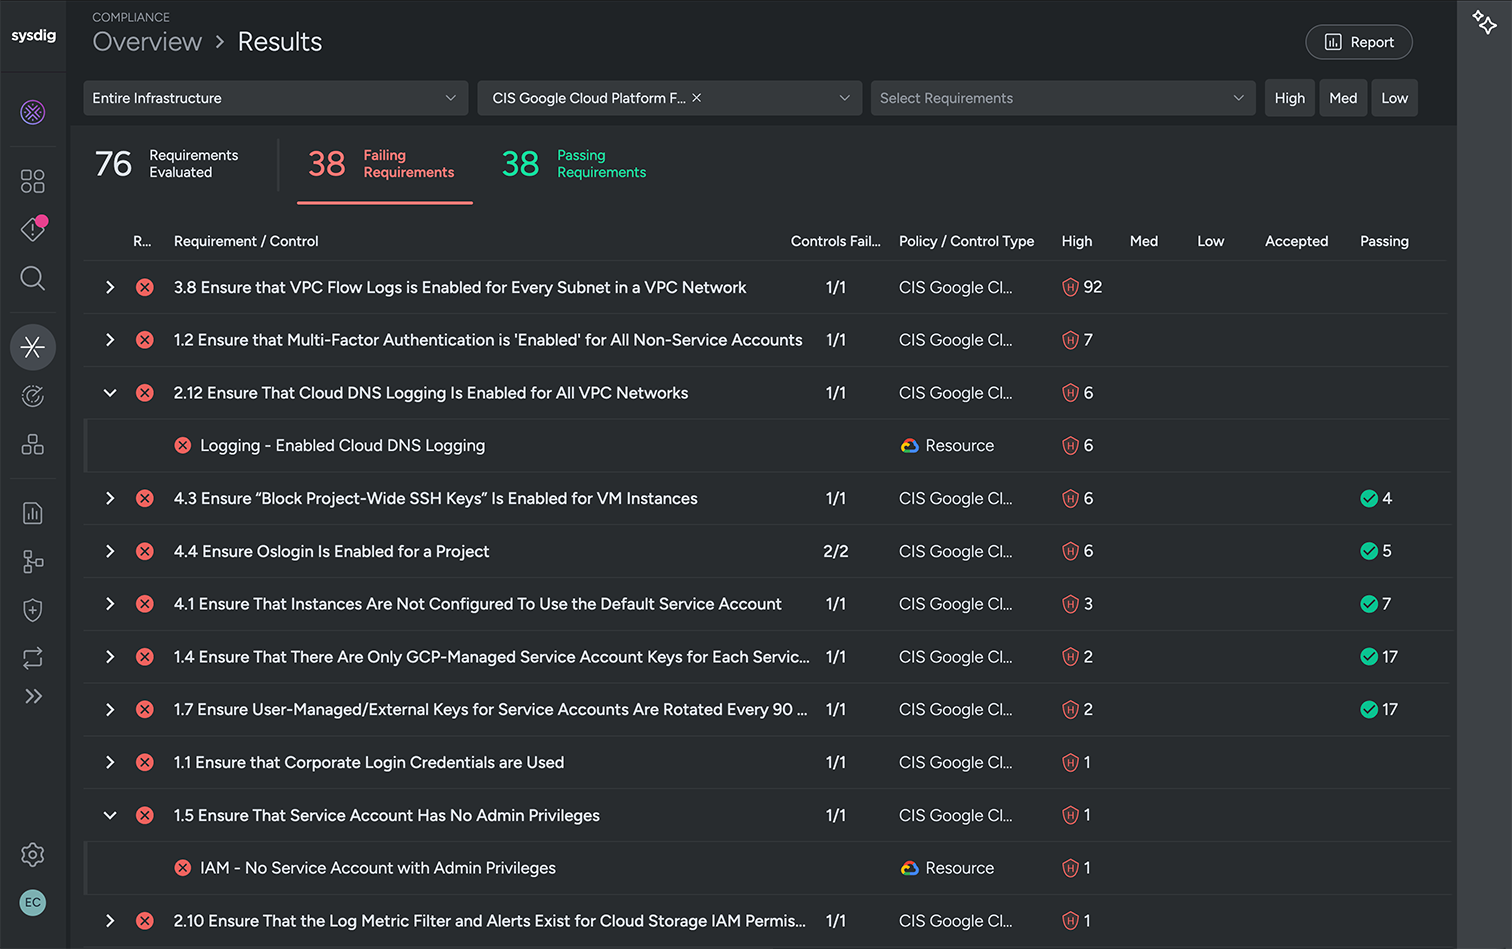
Task: Select the 76 Requirements Evaluated tab
Action: click(x=168, y=164)
